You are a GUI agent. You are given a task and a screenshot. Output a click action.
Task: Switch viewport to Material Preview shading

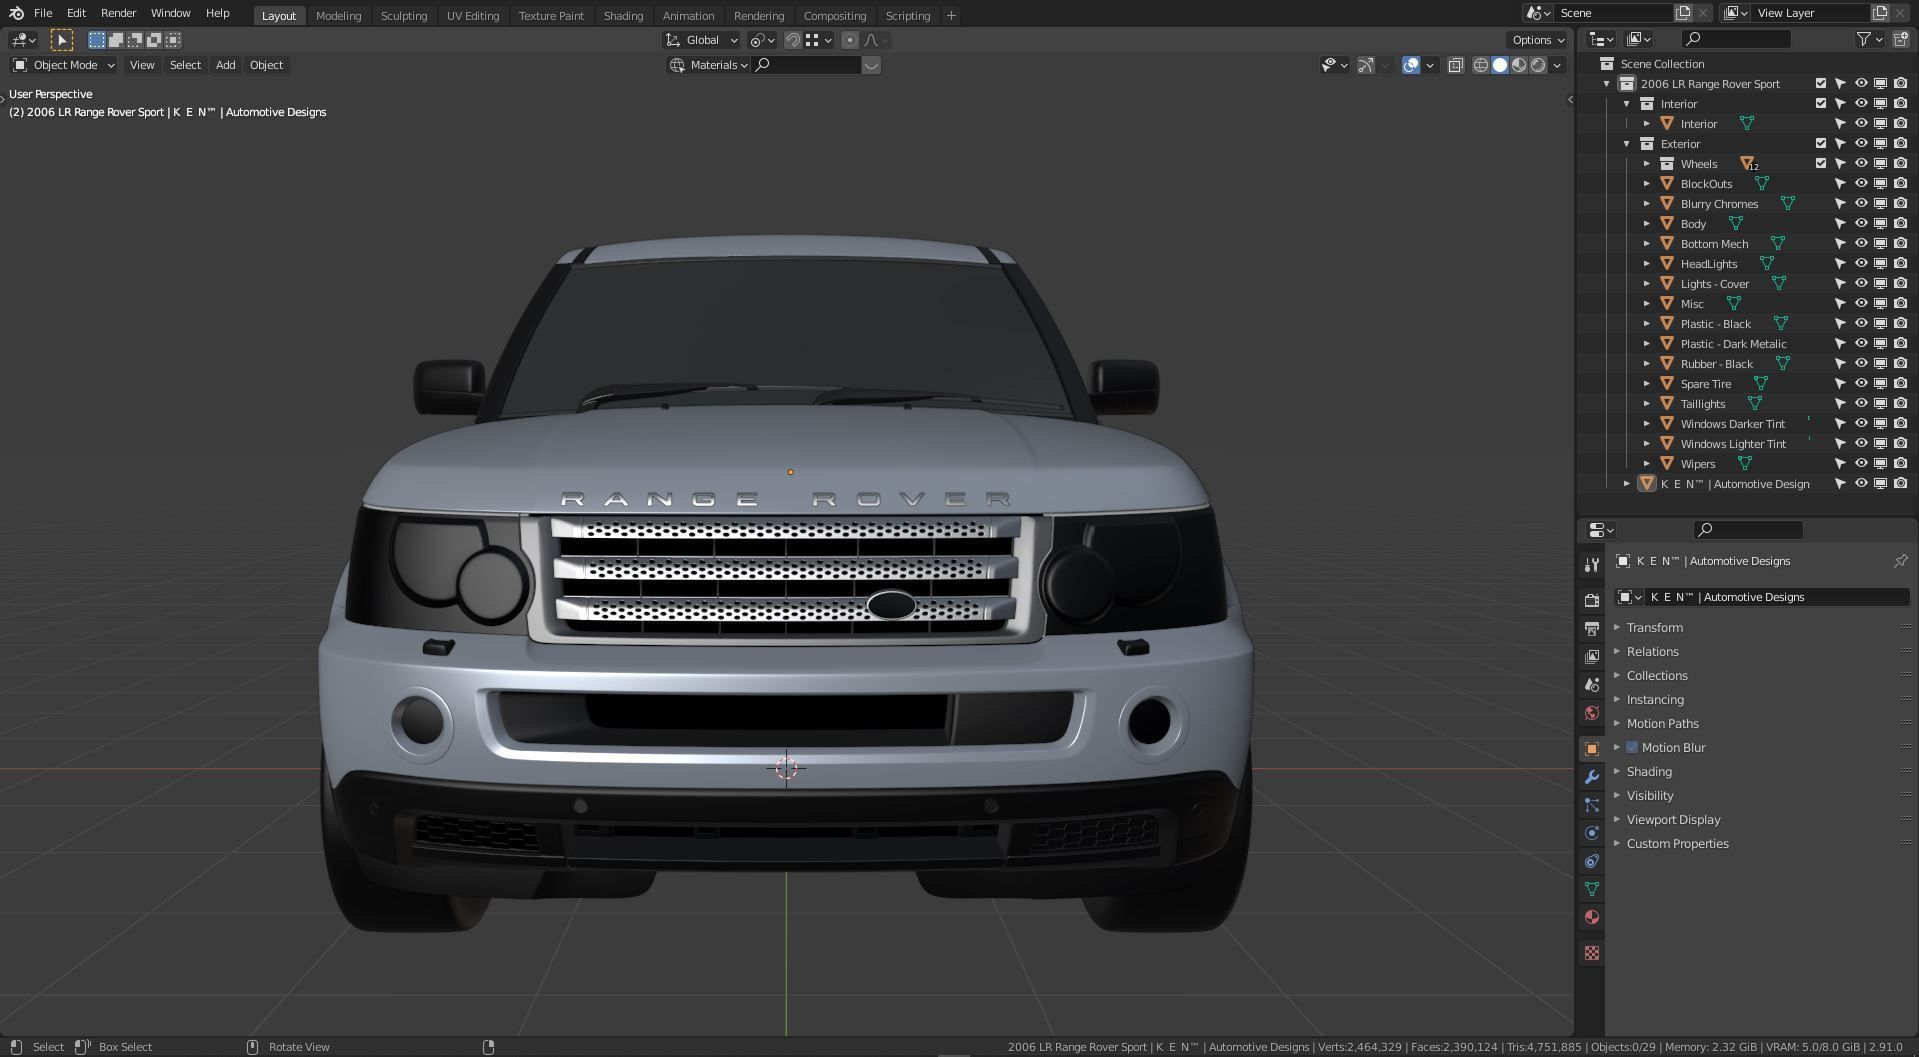(1519, 65)
